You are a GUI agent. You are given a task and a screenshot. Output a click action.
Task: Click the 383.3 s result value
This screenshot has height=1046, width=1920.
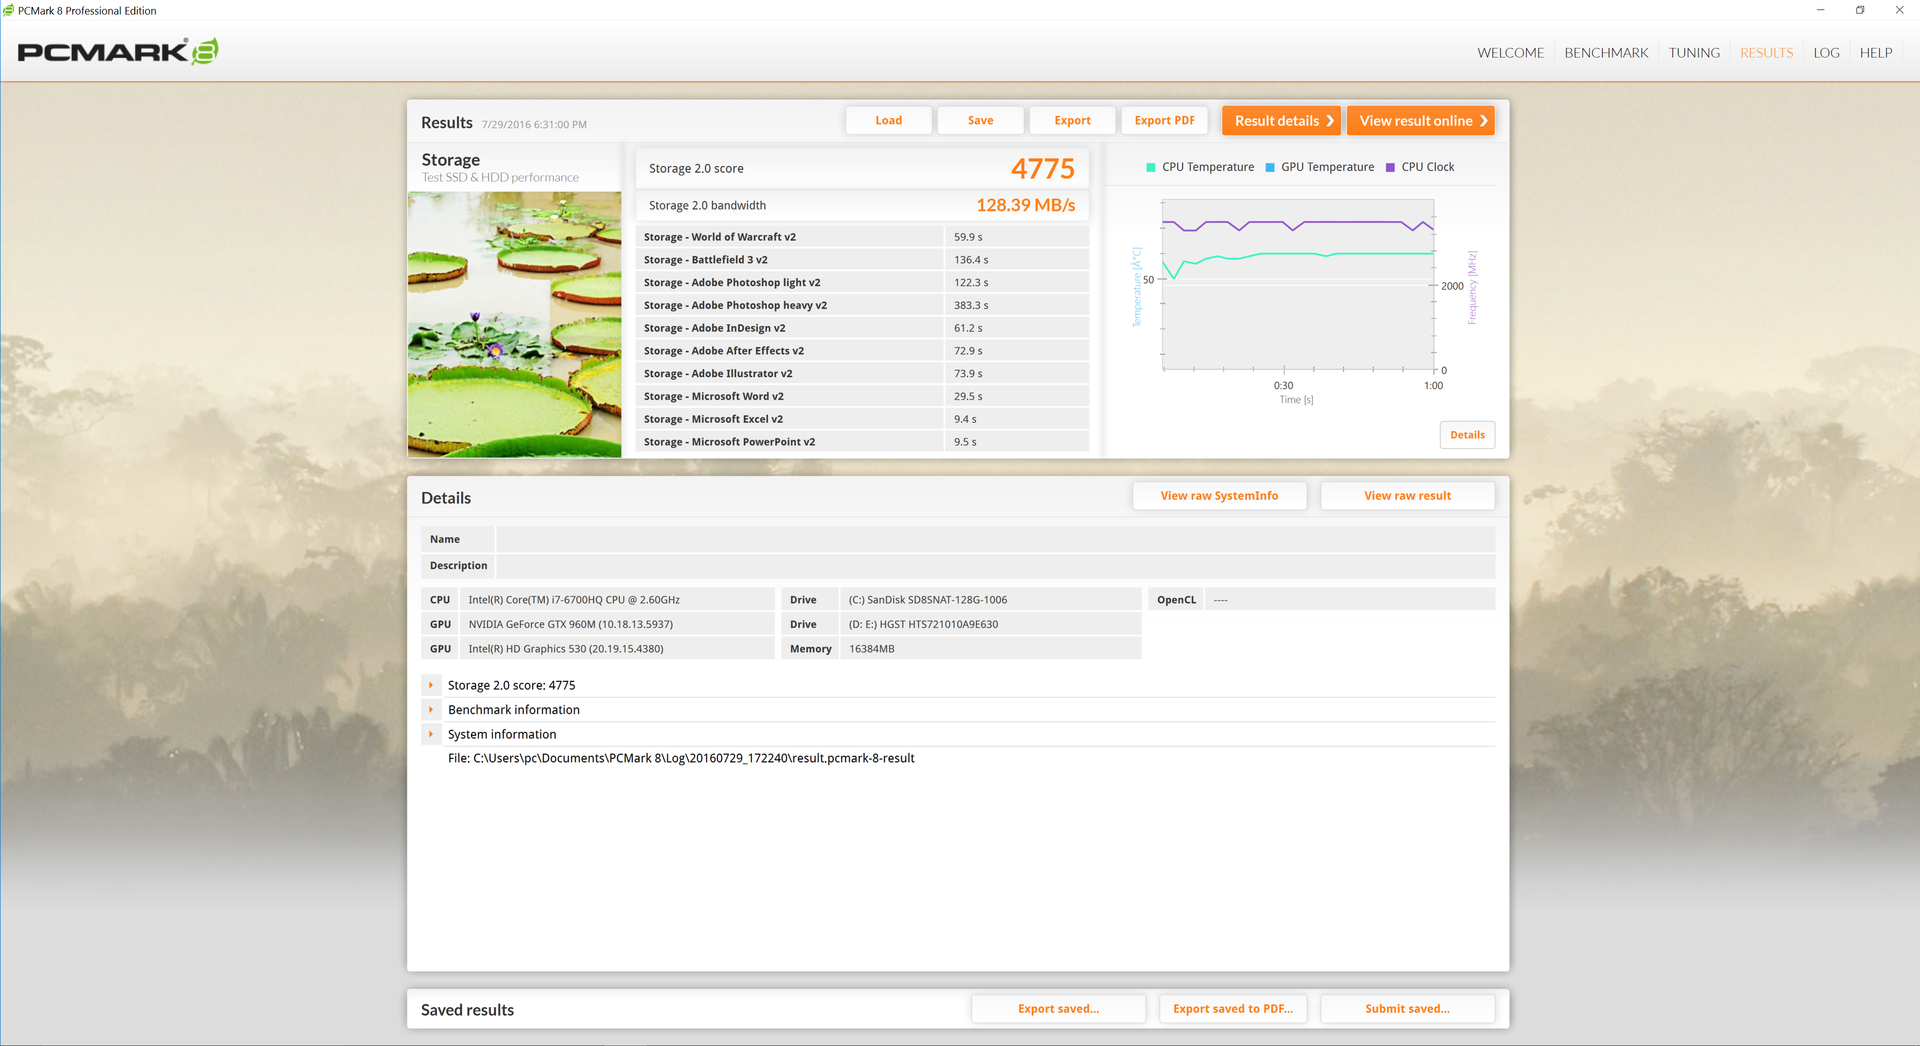[x=971, y=306]
